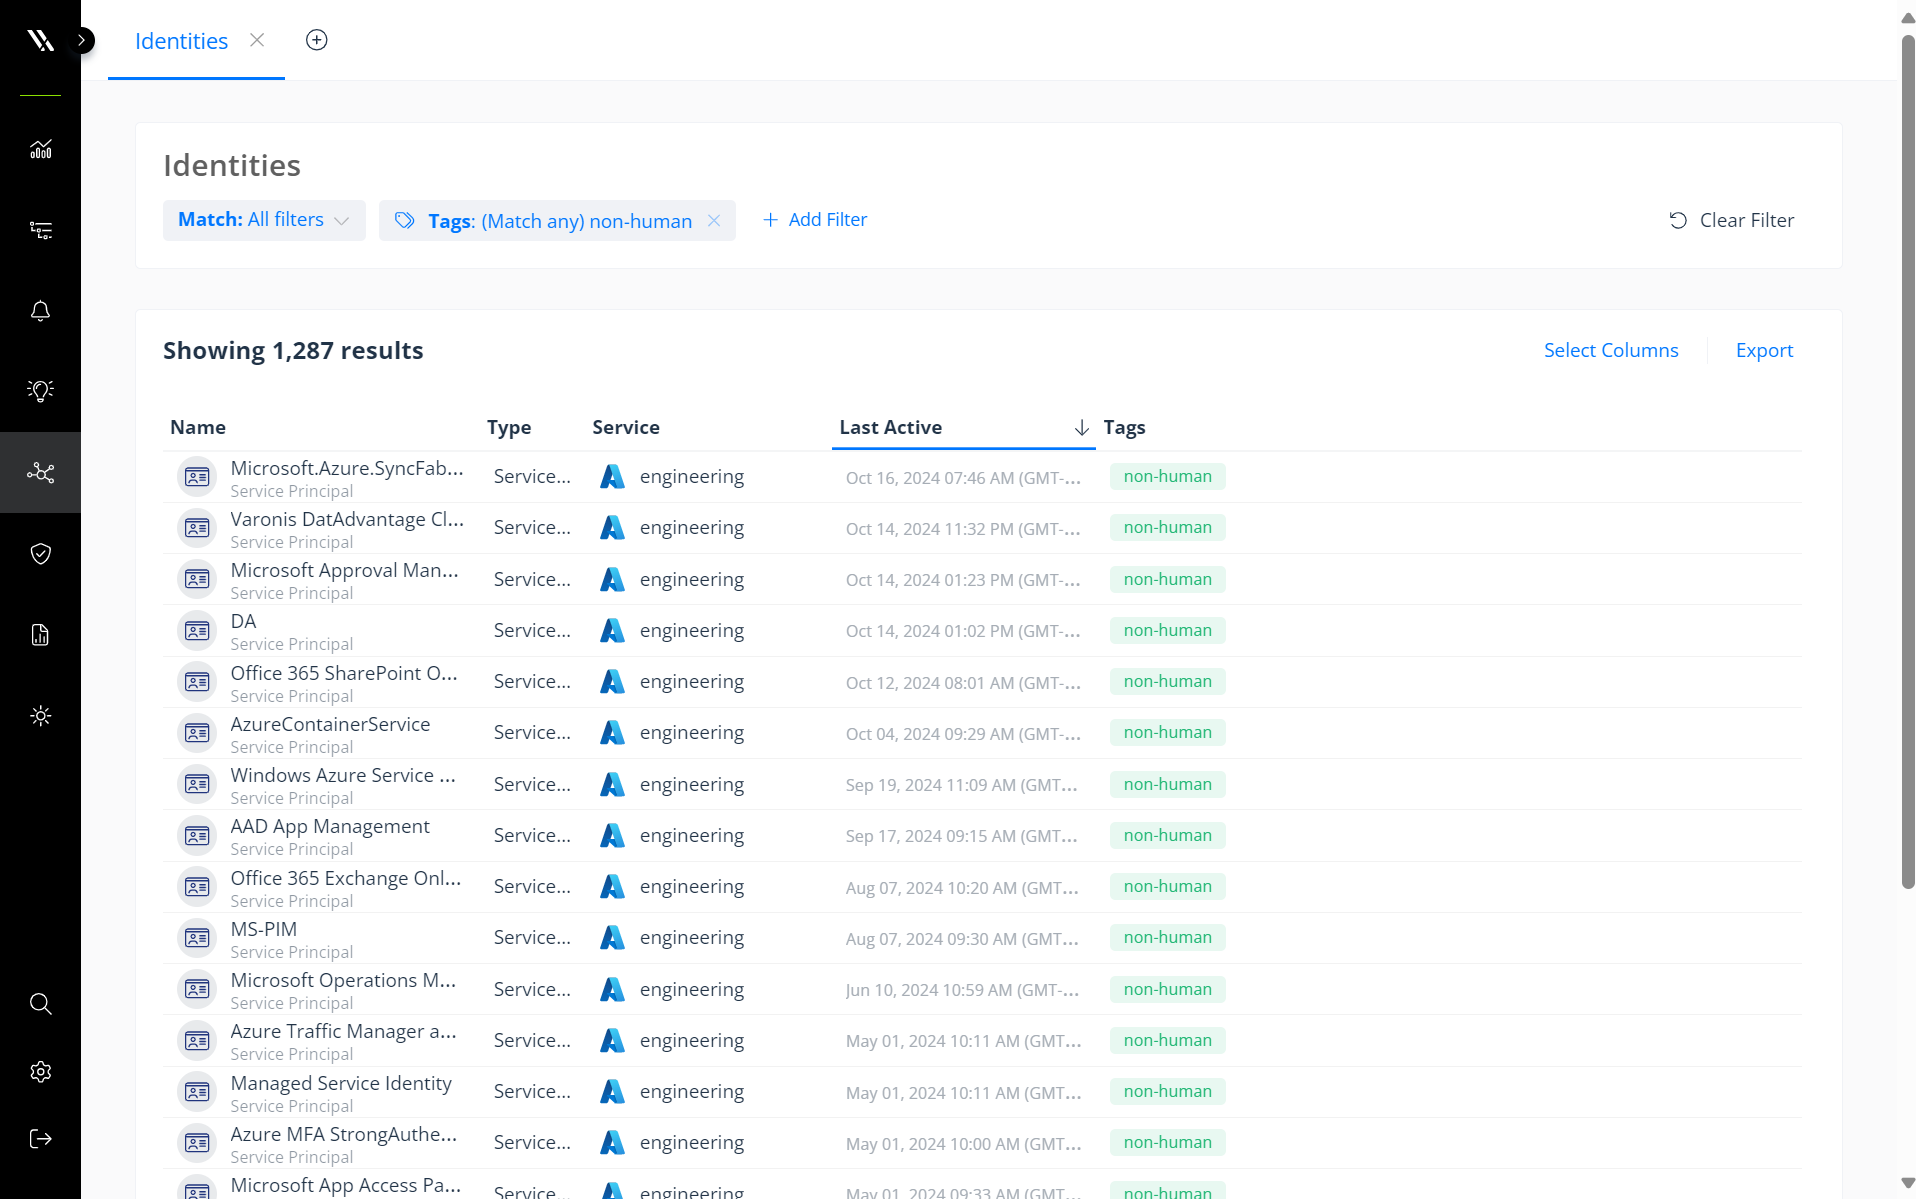Click service principal icon for Varonis DatAdvantage row

tap(197, 528)
